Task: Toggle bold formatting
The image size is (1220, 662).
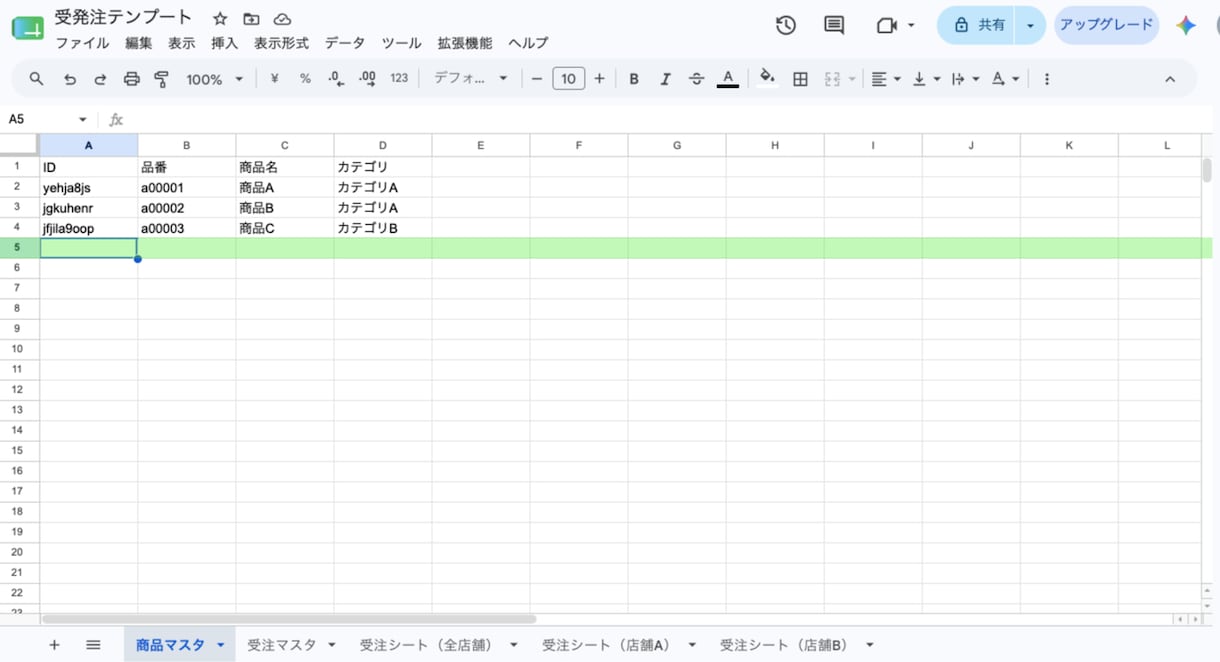Action: [634, 79]
